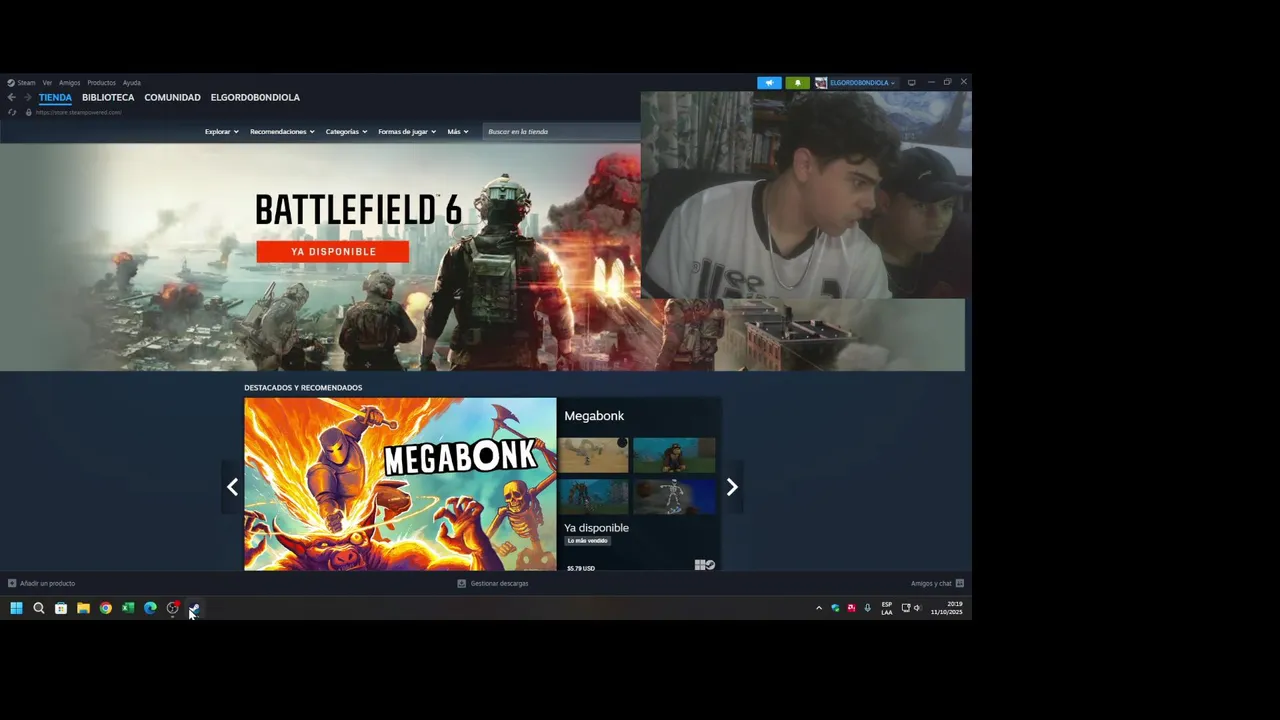
Task: Click the user avatar in the title bar
Action: click(x=821, y=83)
